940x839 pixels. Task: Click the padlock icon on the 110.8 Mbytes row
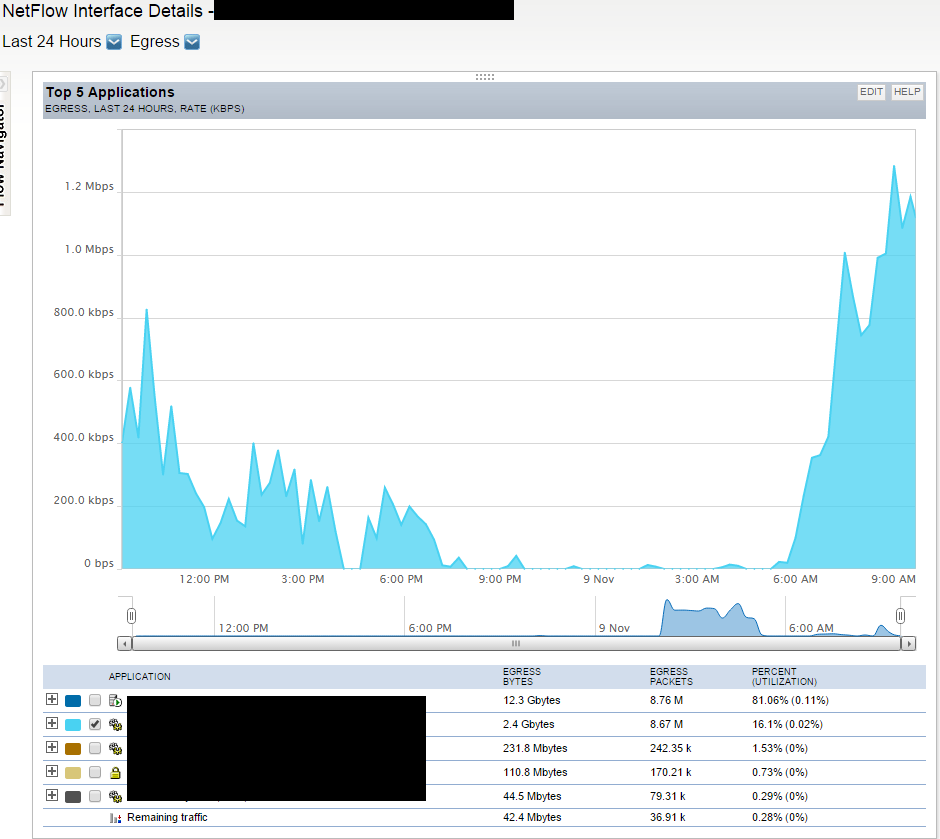(115, 772)
